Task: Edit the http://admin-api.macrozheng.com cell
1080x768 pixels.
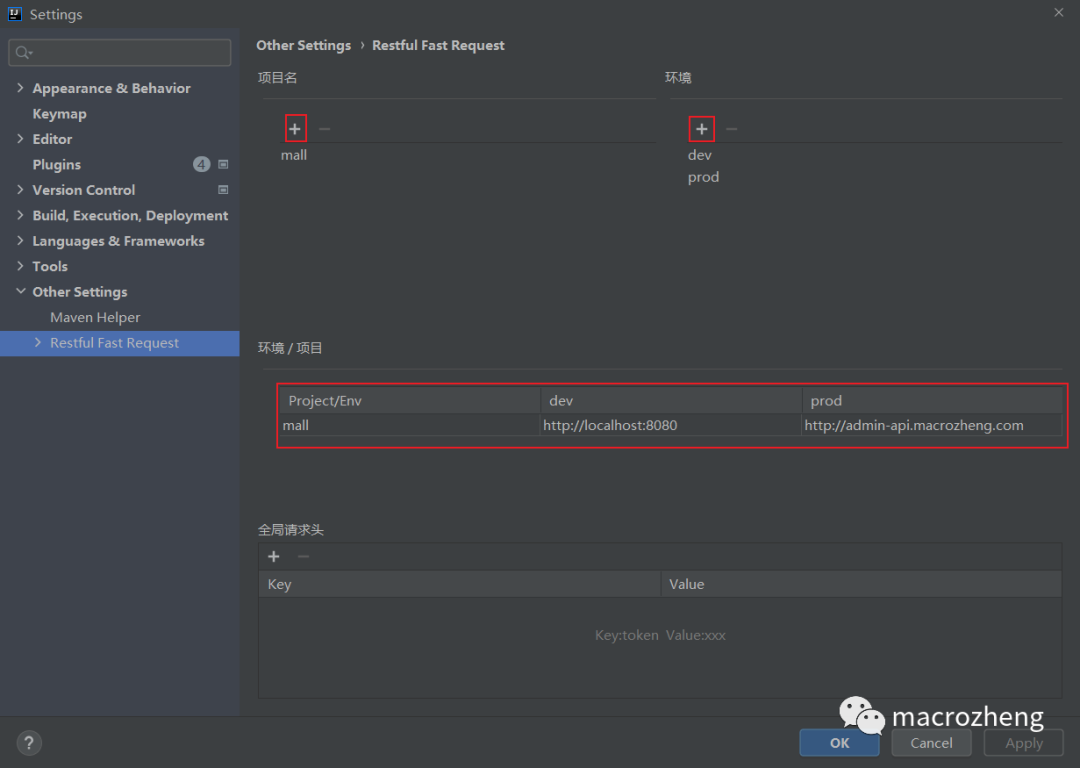Action: [932, 425]
